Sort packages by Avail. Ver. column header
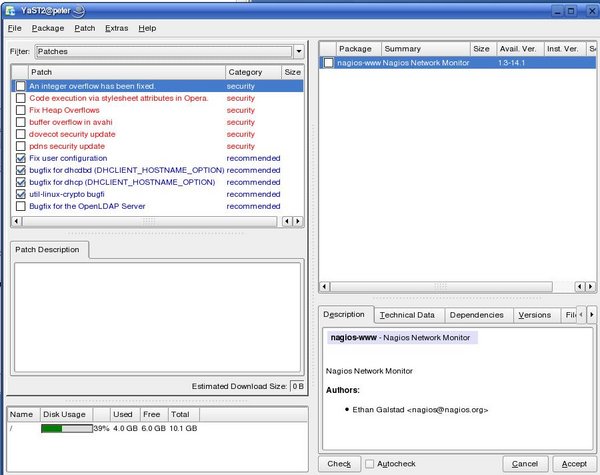Image resolution: width=600 pixels, height=475 pixels. (x=517, y=48)
